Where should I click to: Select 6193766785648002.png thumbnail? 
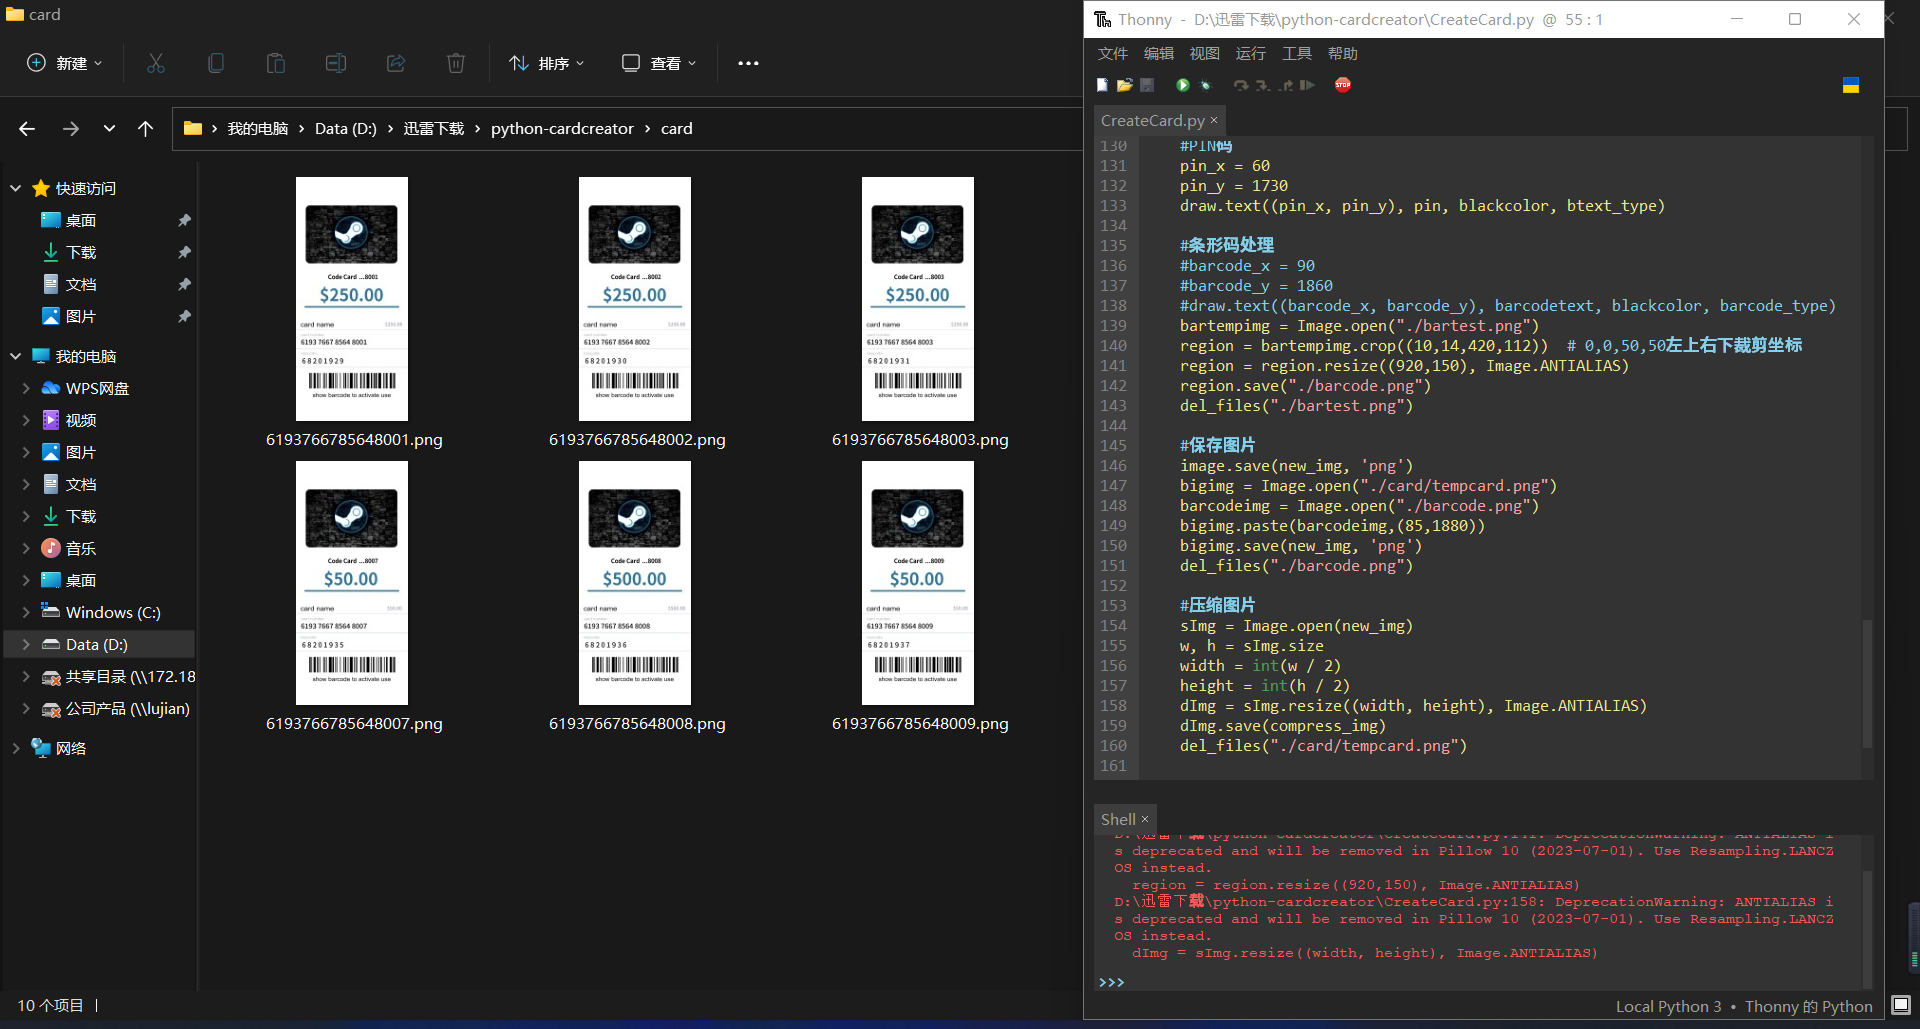[635, 299]
